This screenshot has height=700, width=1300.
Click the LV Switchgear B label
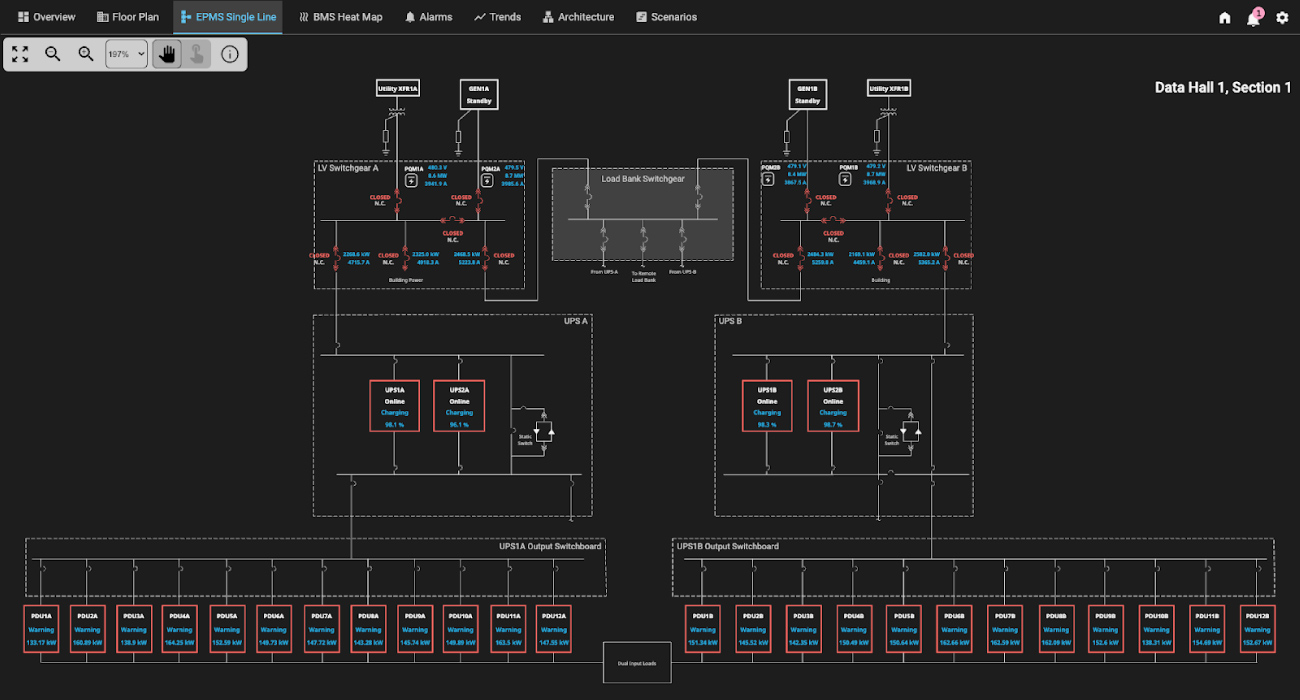[x=937, y=168]
